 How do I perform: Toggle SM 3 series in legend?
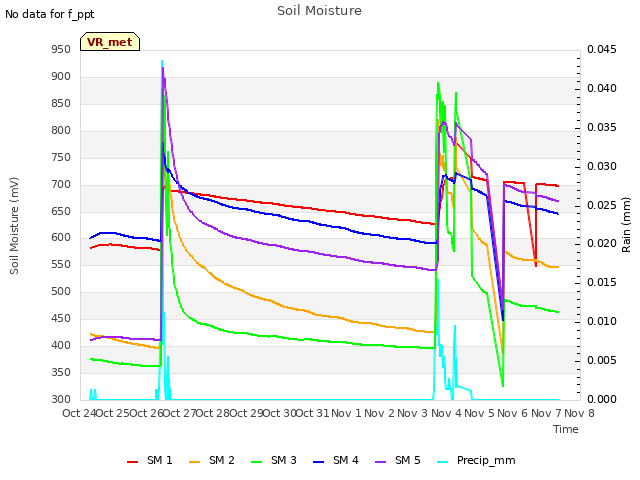(x=274, y=460)
